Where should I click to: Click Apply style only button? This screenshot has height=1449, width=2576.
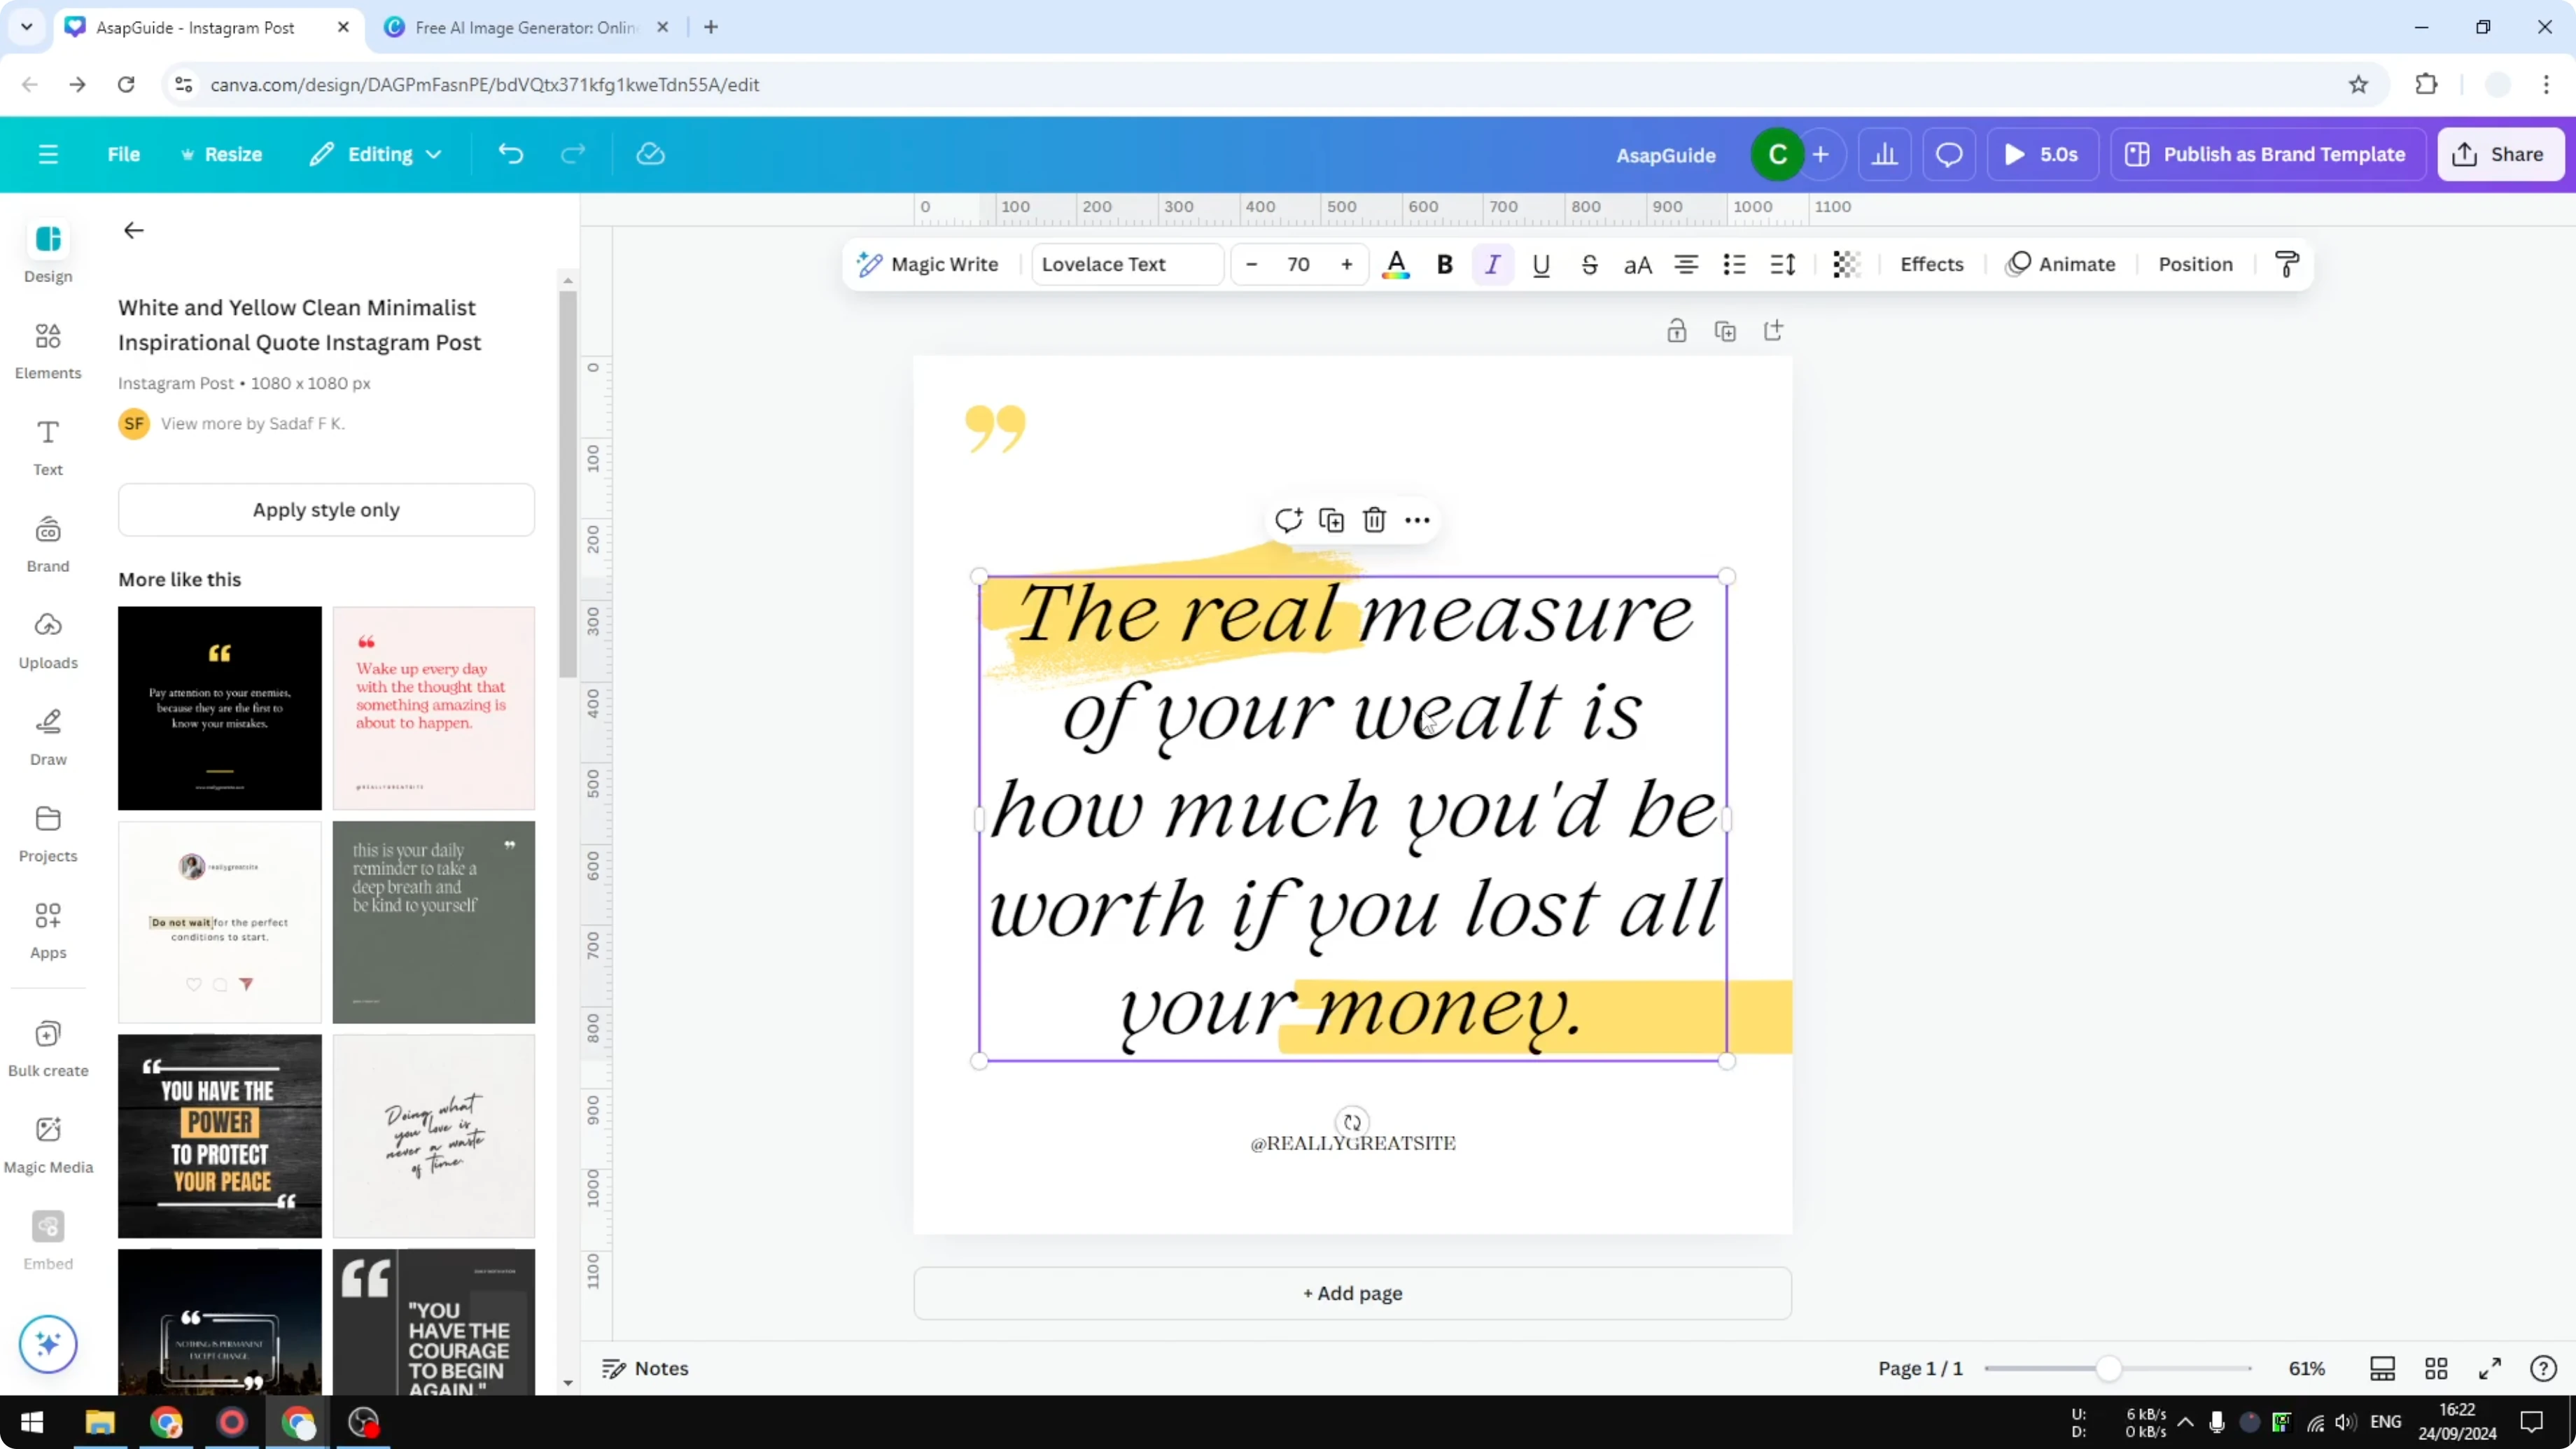coord(326,510)
